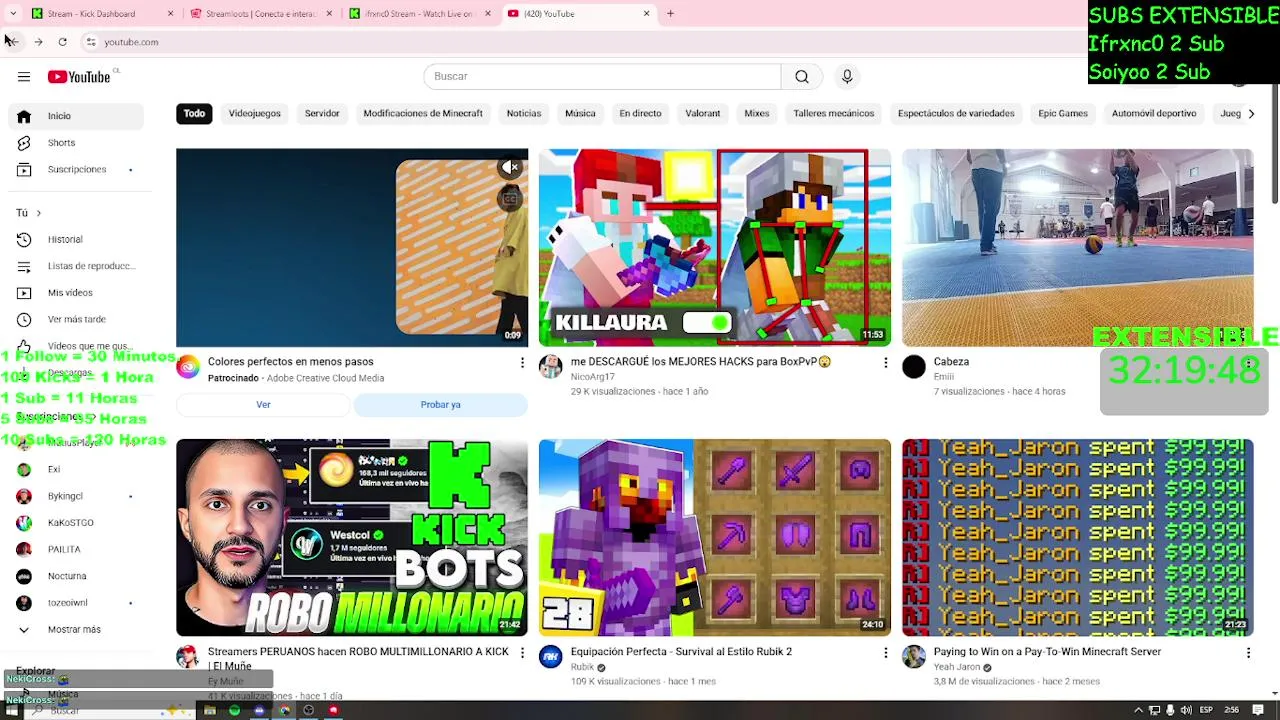
Task: Show more category chips with right arrow
Action: pyautogui.click(x=1251, y=114)
